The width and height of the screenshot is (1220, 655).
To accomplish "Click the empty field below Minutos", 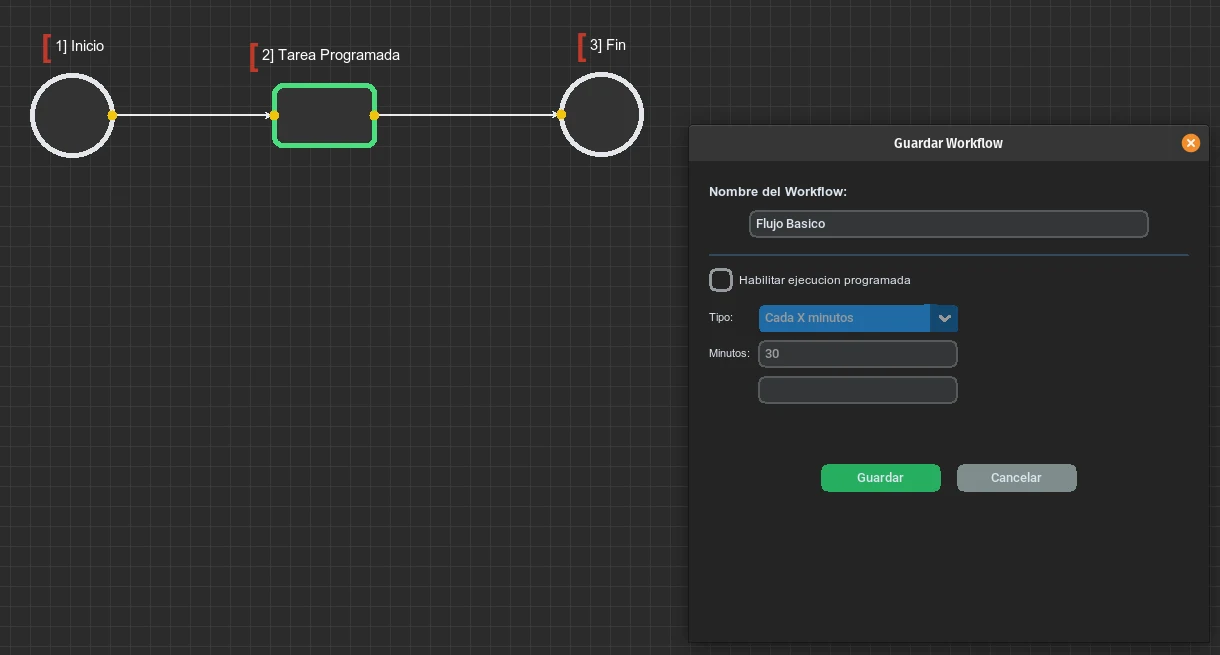I will [858, 390].
